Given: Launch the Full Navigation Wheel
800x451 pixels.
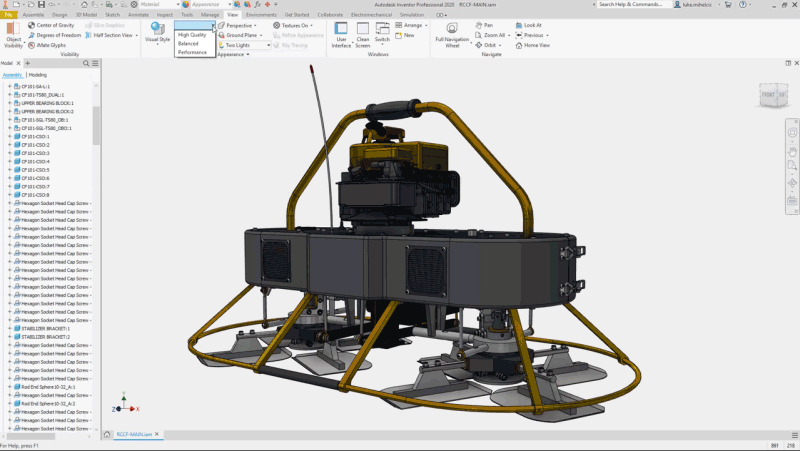Looking at the screenshot, I should point(452,35).
